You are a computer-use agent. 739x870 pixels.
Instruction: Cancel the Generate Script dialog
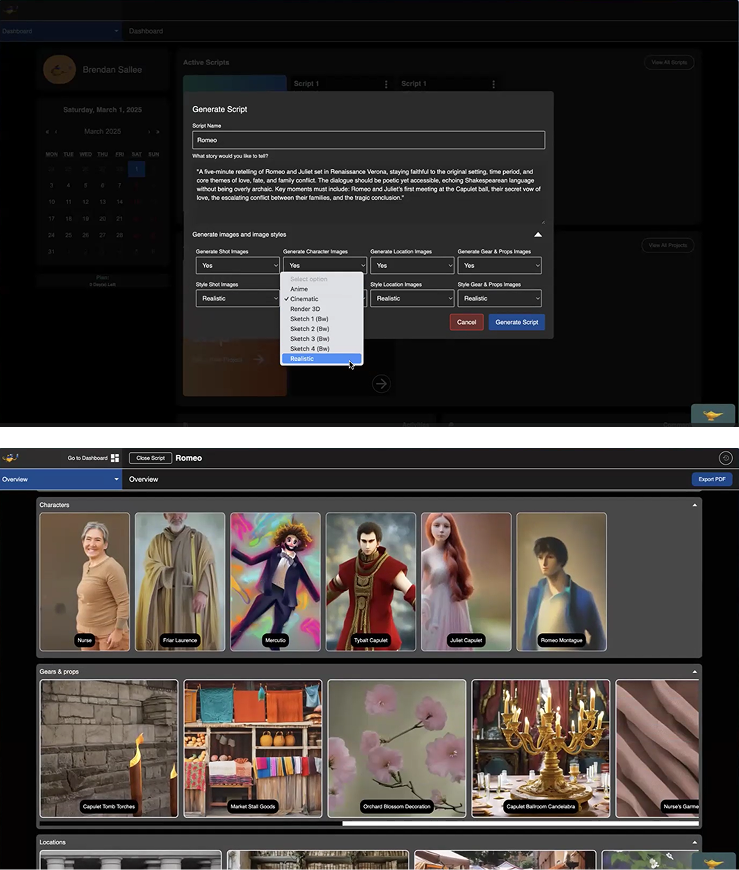tap(466, 322)
